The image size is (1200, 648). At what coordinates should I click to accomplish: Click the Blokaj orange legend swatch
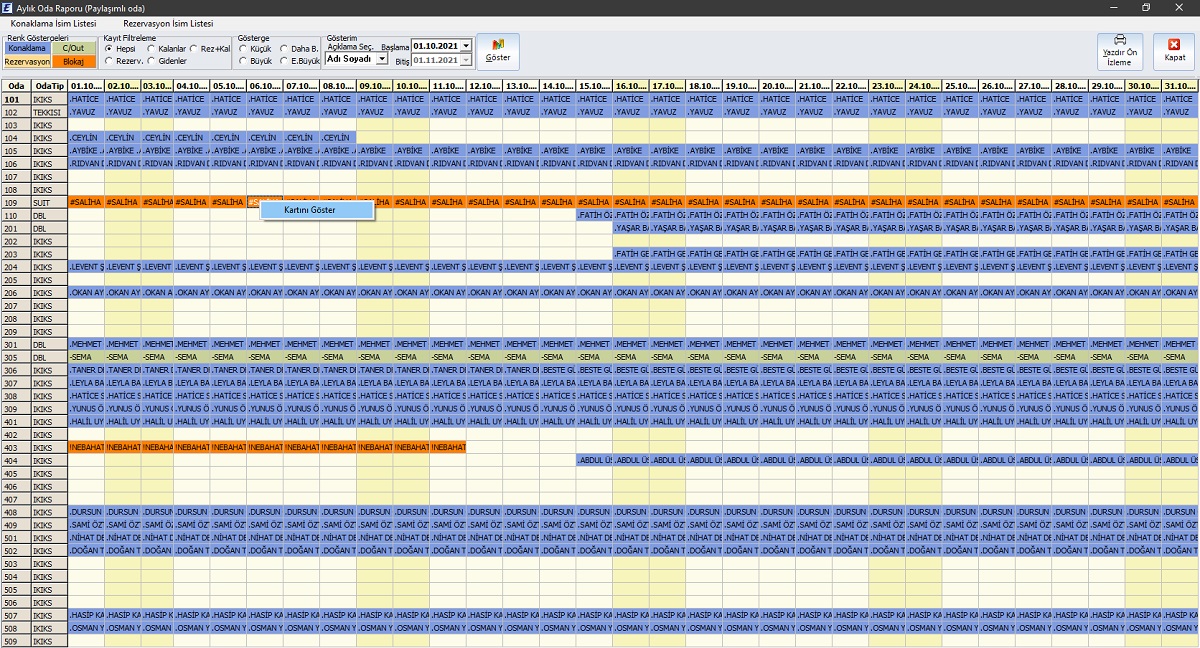73,61
